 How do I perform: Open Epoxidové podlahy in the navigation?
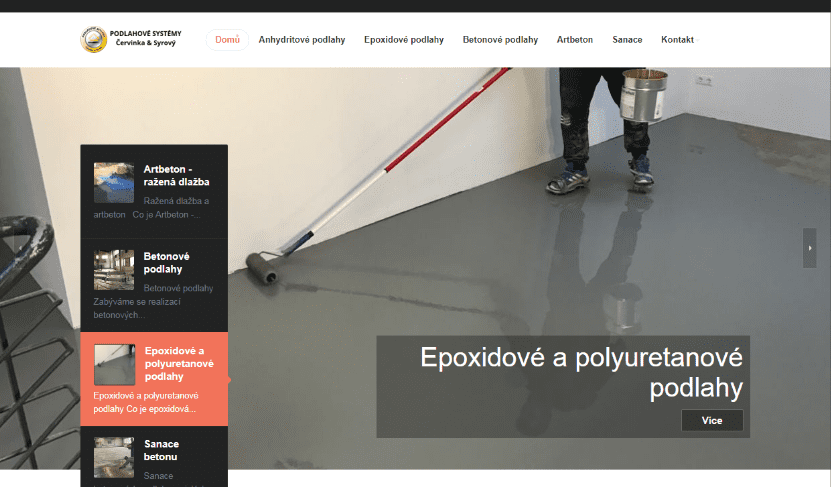pos(403,40)
